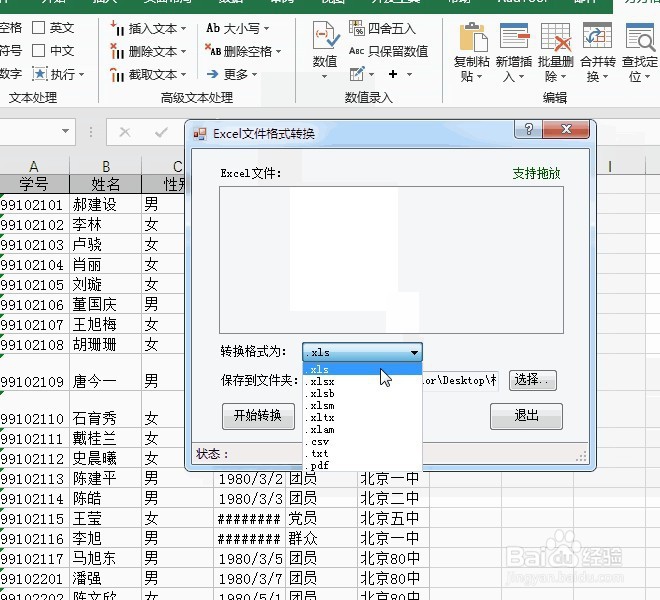Select the 姓名 header cell
This screenshot has width=660, height=600.
[106, 184]
